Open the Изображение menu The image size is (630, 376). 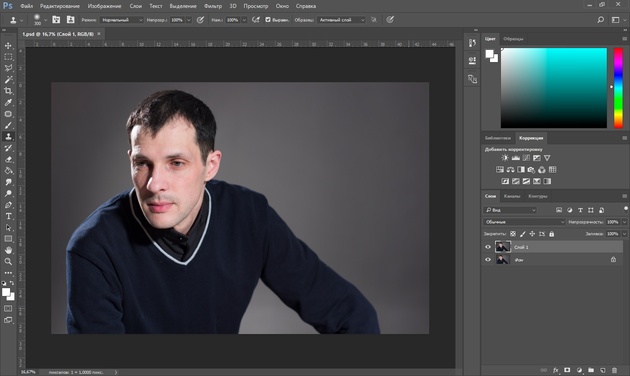click(104, 6)
